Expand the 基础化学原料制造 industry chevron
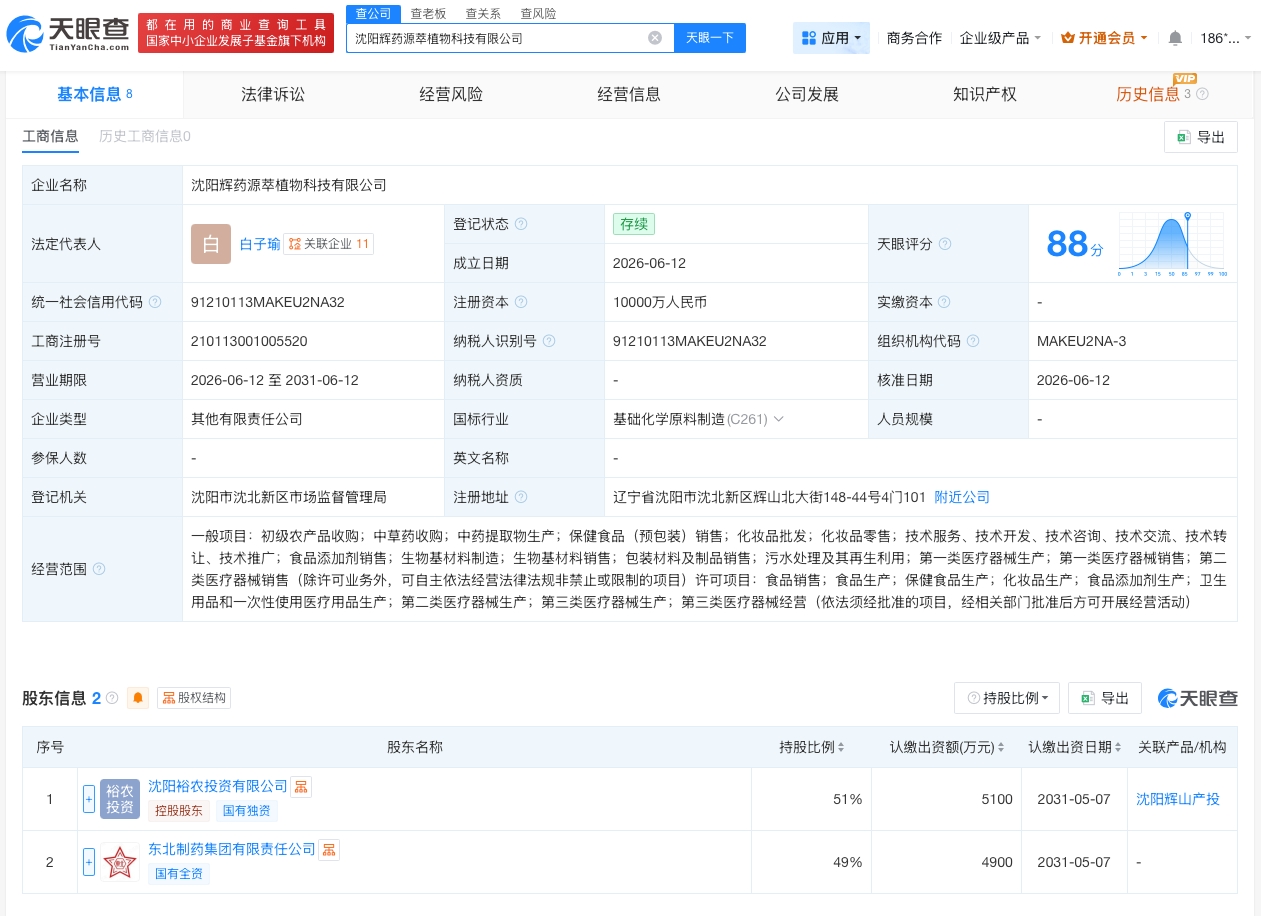 pos(778,419)
